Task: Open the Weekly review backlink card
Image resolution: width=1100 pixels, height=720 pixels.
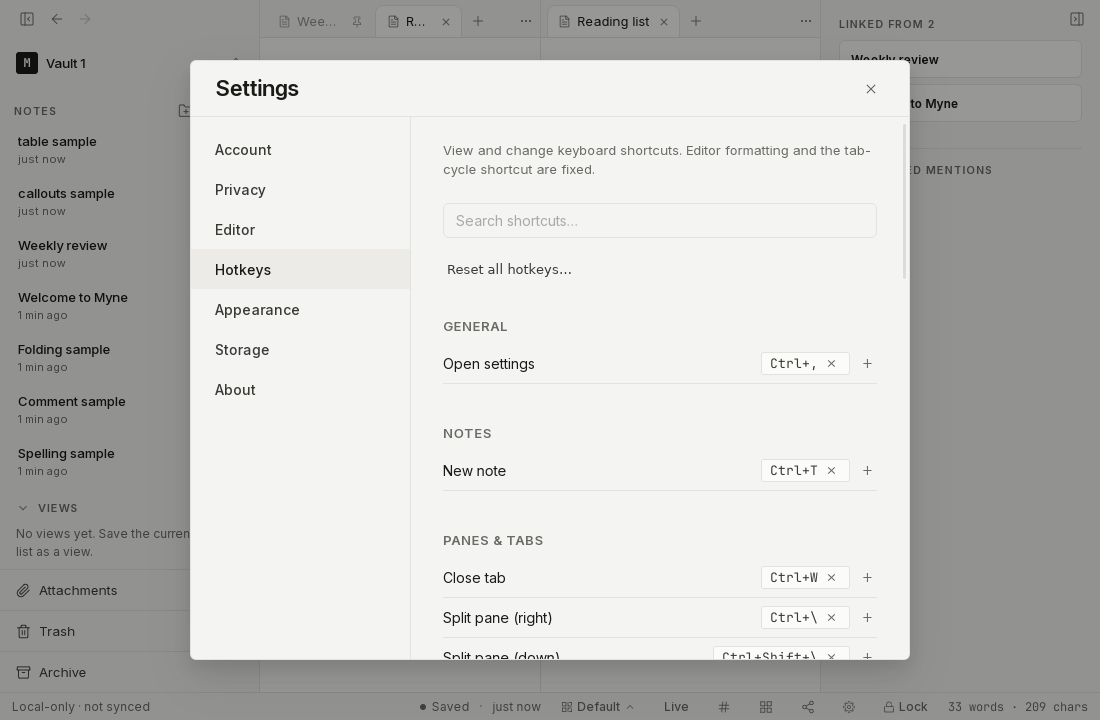Action: [960, 60]
